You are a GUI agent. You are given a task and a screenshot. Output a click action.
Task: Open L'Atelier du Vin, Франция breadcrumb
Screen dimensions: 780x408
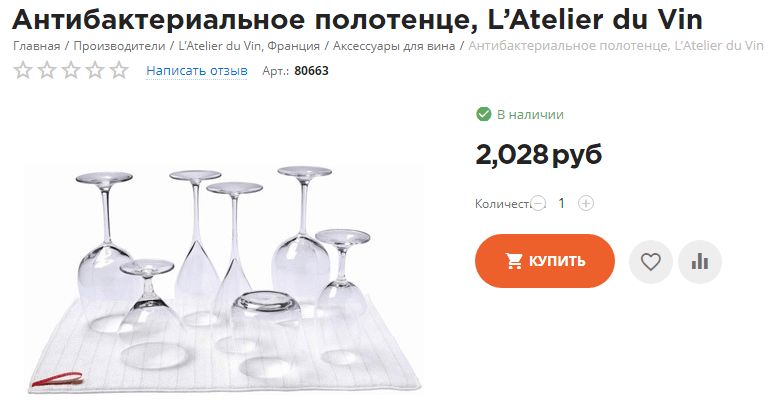tap(249, 46)
